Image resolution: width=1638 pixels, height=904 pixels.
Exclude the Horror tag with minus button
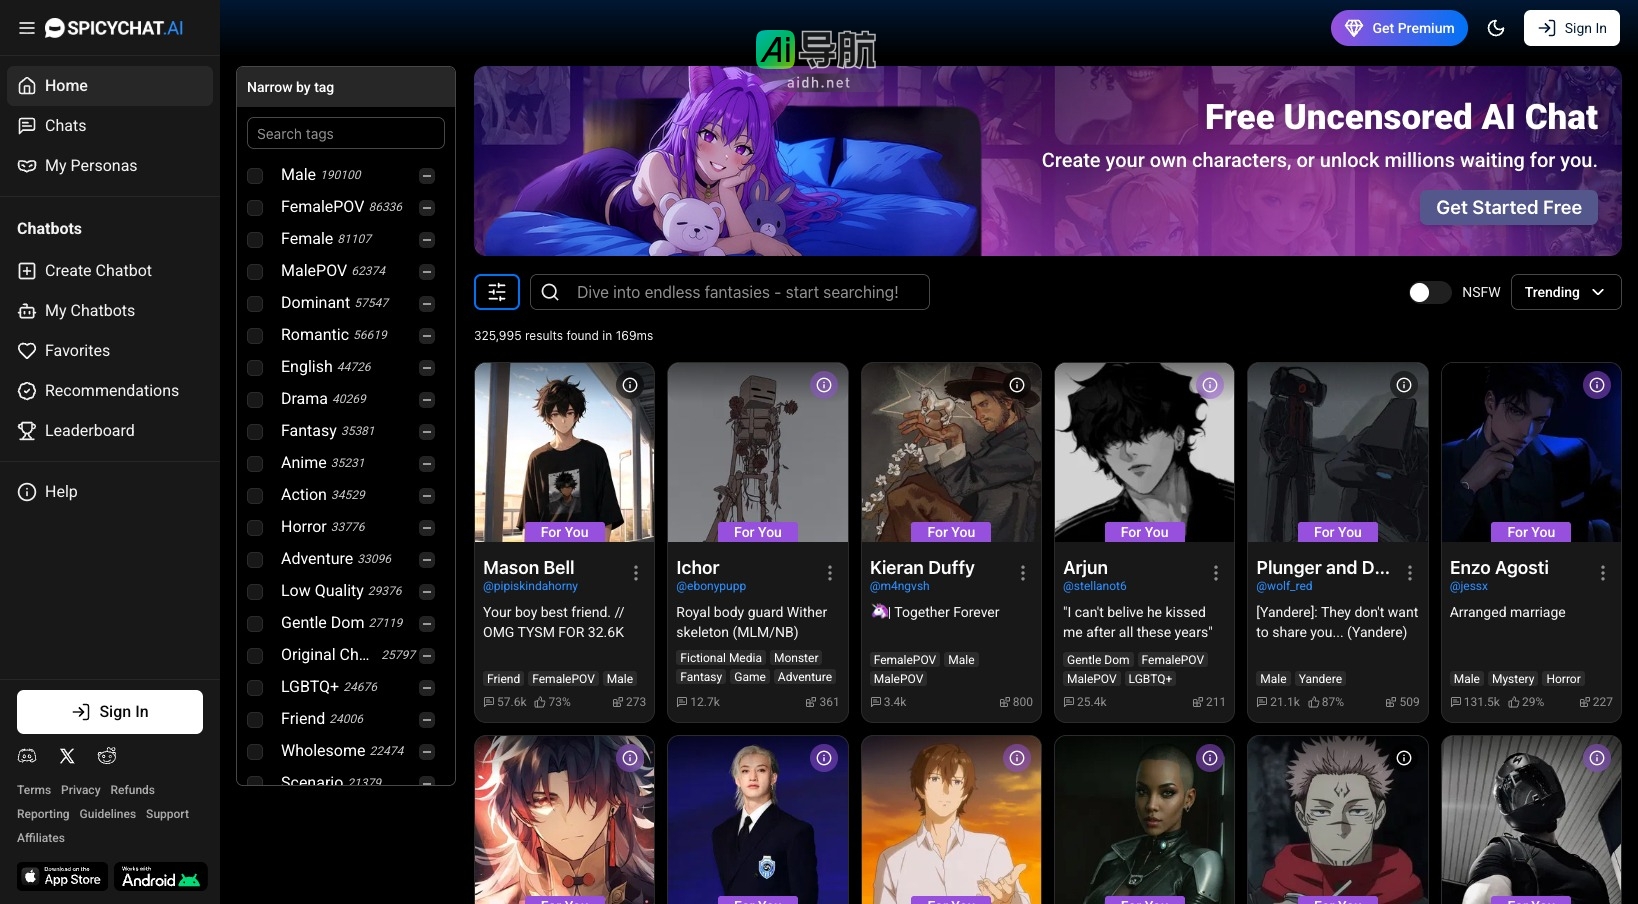[x=427, y=528]
